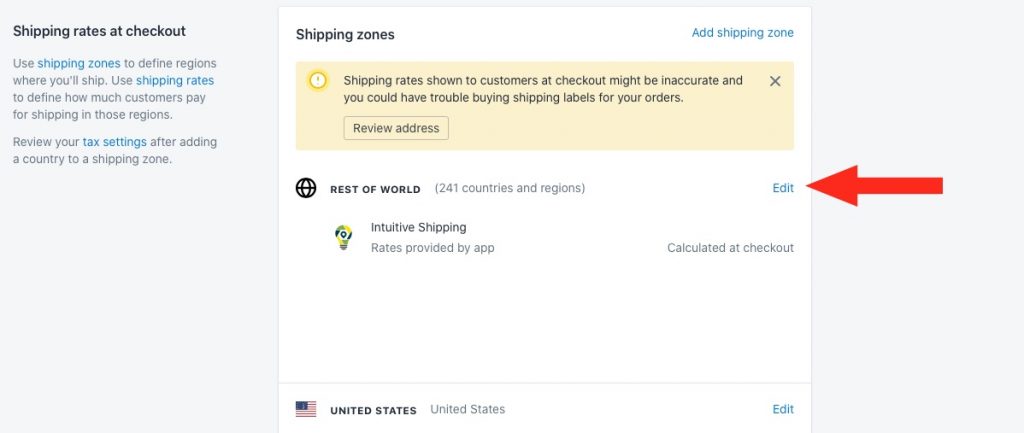Dismiss the yellow warning banner
The height and width of the screenshot is (433, 1024).
[x=775, y=81]
